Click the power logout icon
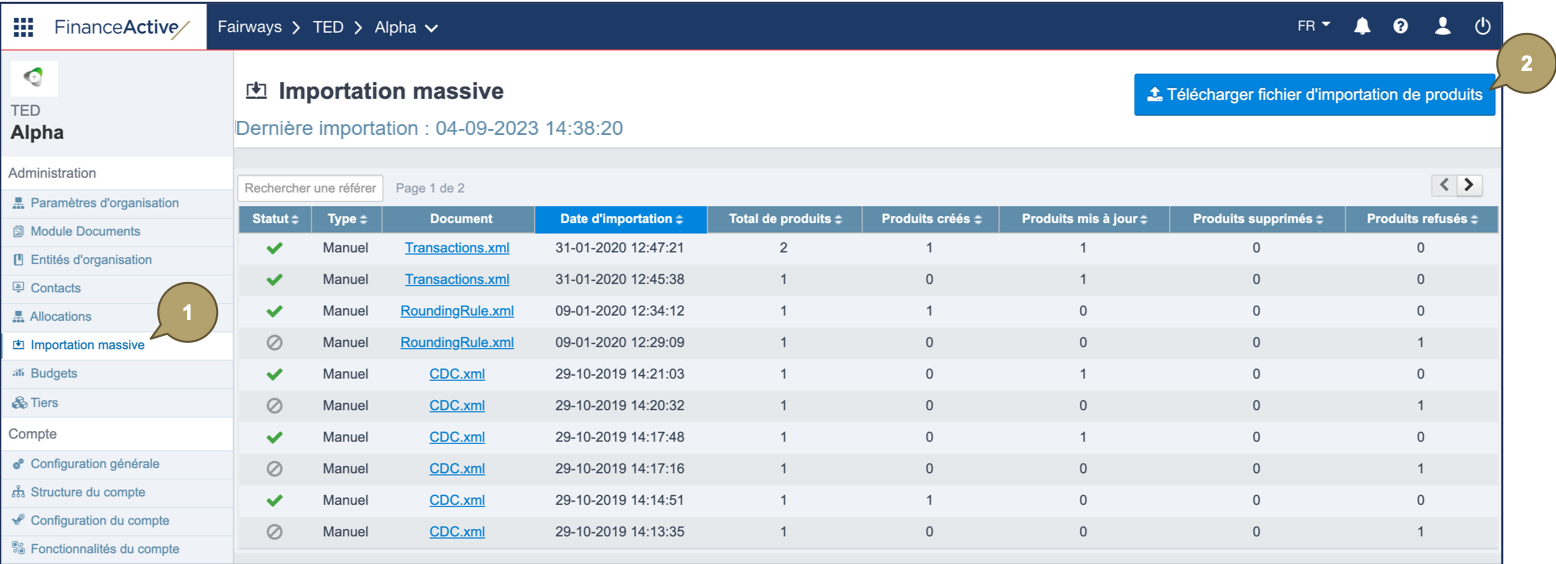The width and height of the screenshot is (1556, 564). pos(1483,27)
